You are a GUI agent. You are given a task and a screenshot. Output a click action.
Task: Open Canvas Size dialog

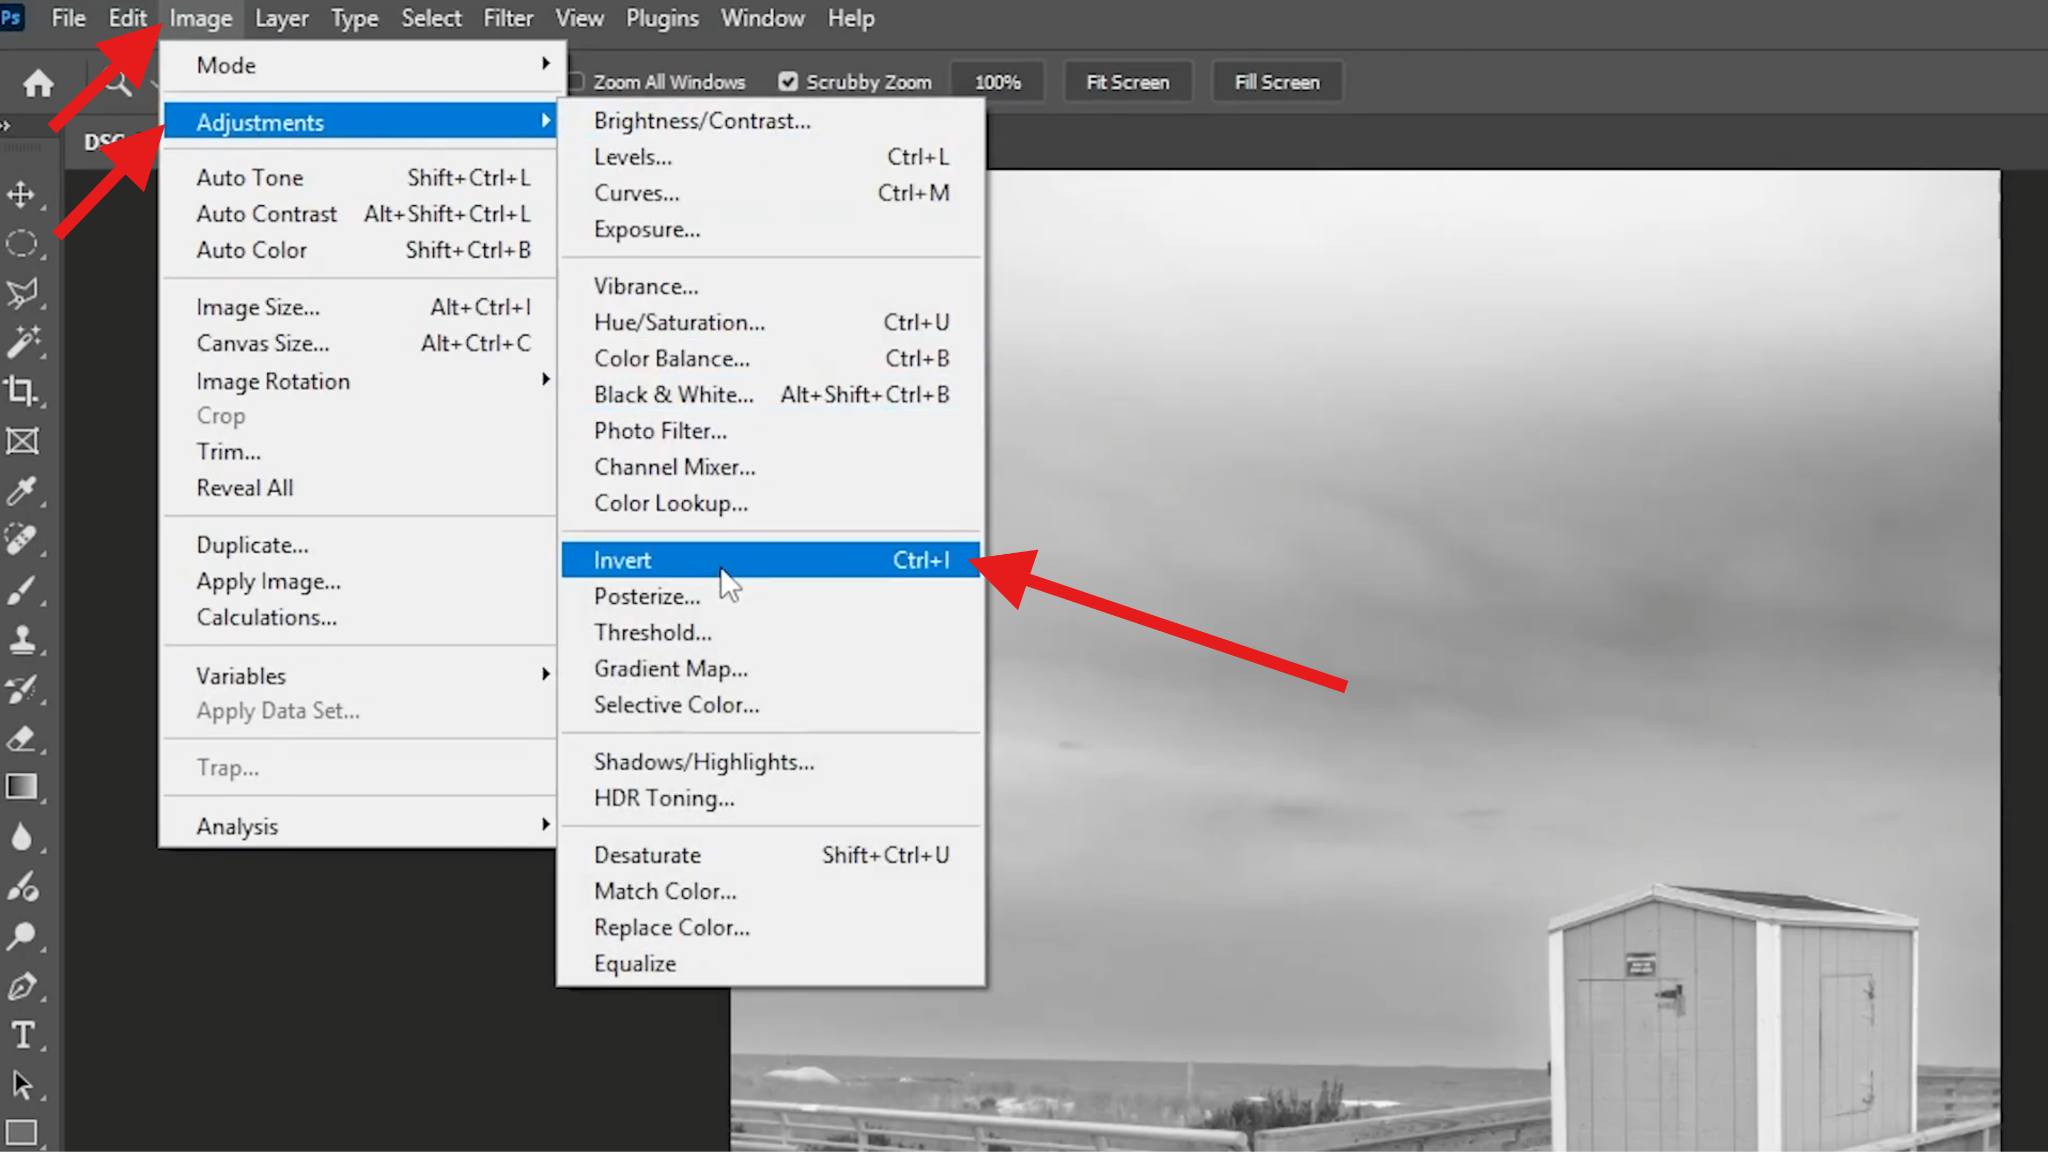point(360,343)
